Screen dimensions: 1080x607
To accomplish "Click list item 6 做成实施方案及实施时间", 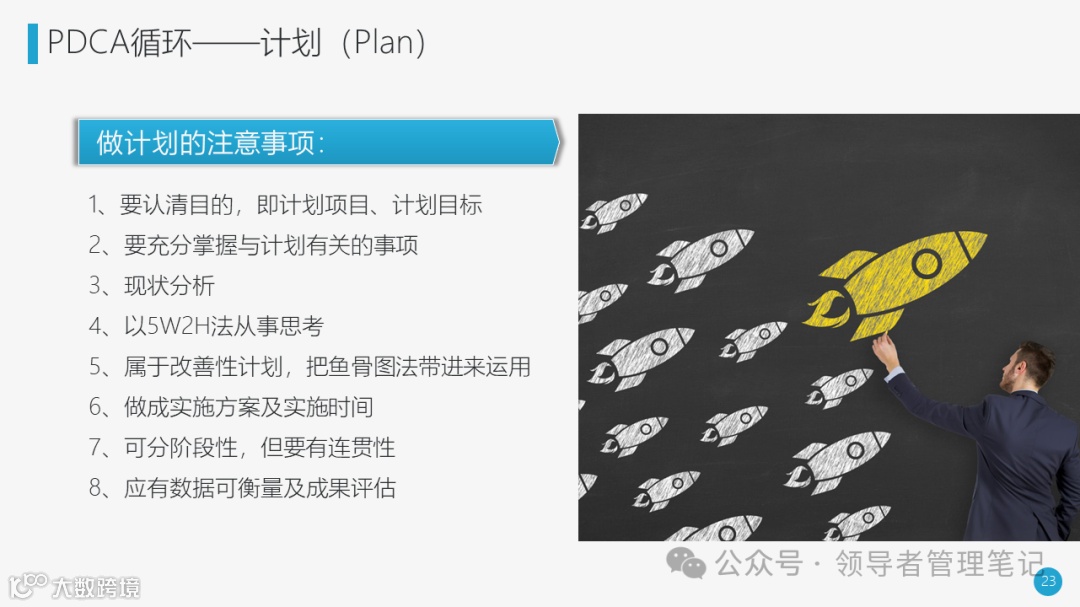I will (231, 407).
